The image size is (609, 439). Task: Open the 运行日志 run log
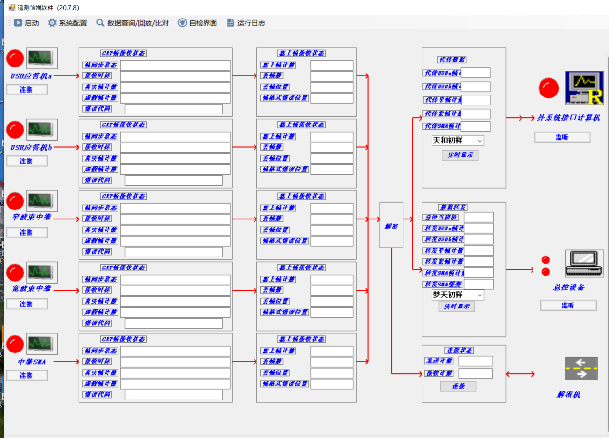tap(246, 23)
